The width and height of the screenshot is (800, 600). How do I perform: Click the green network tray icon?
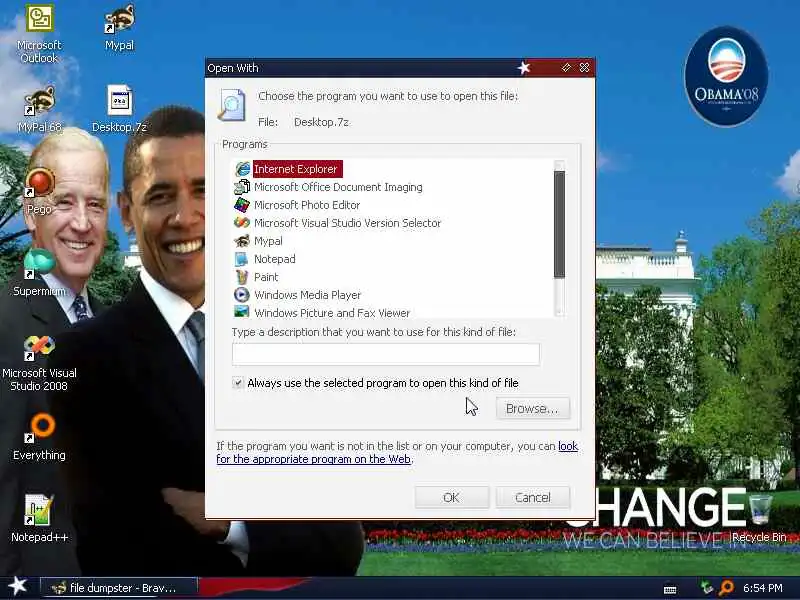[x=707, y=587]
